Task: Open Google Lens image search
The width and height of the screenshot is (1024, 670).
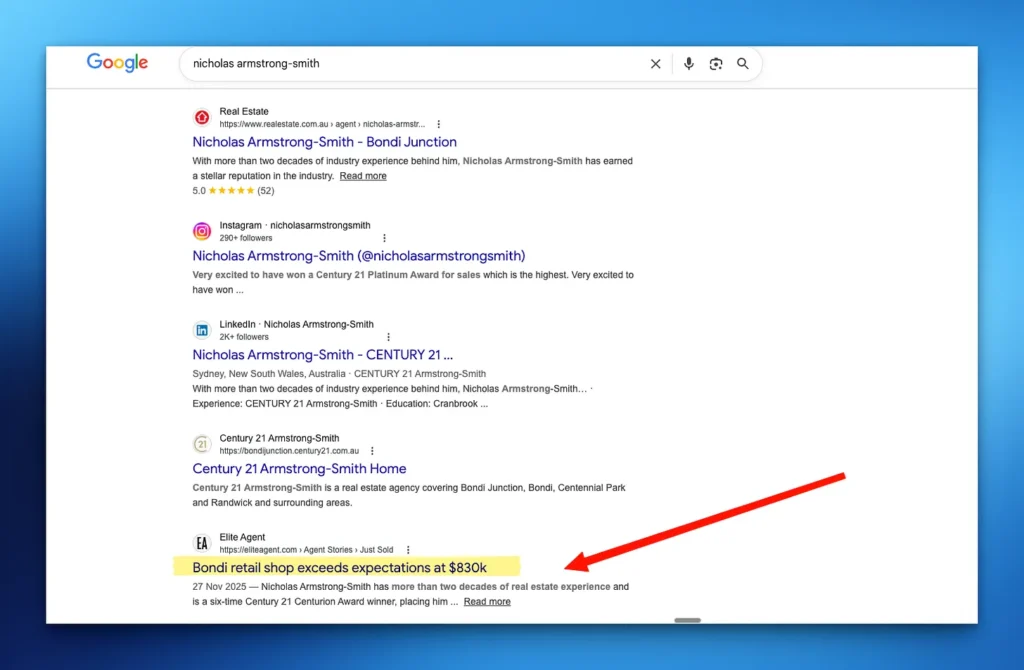Action: click(716, 64)
